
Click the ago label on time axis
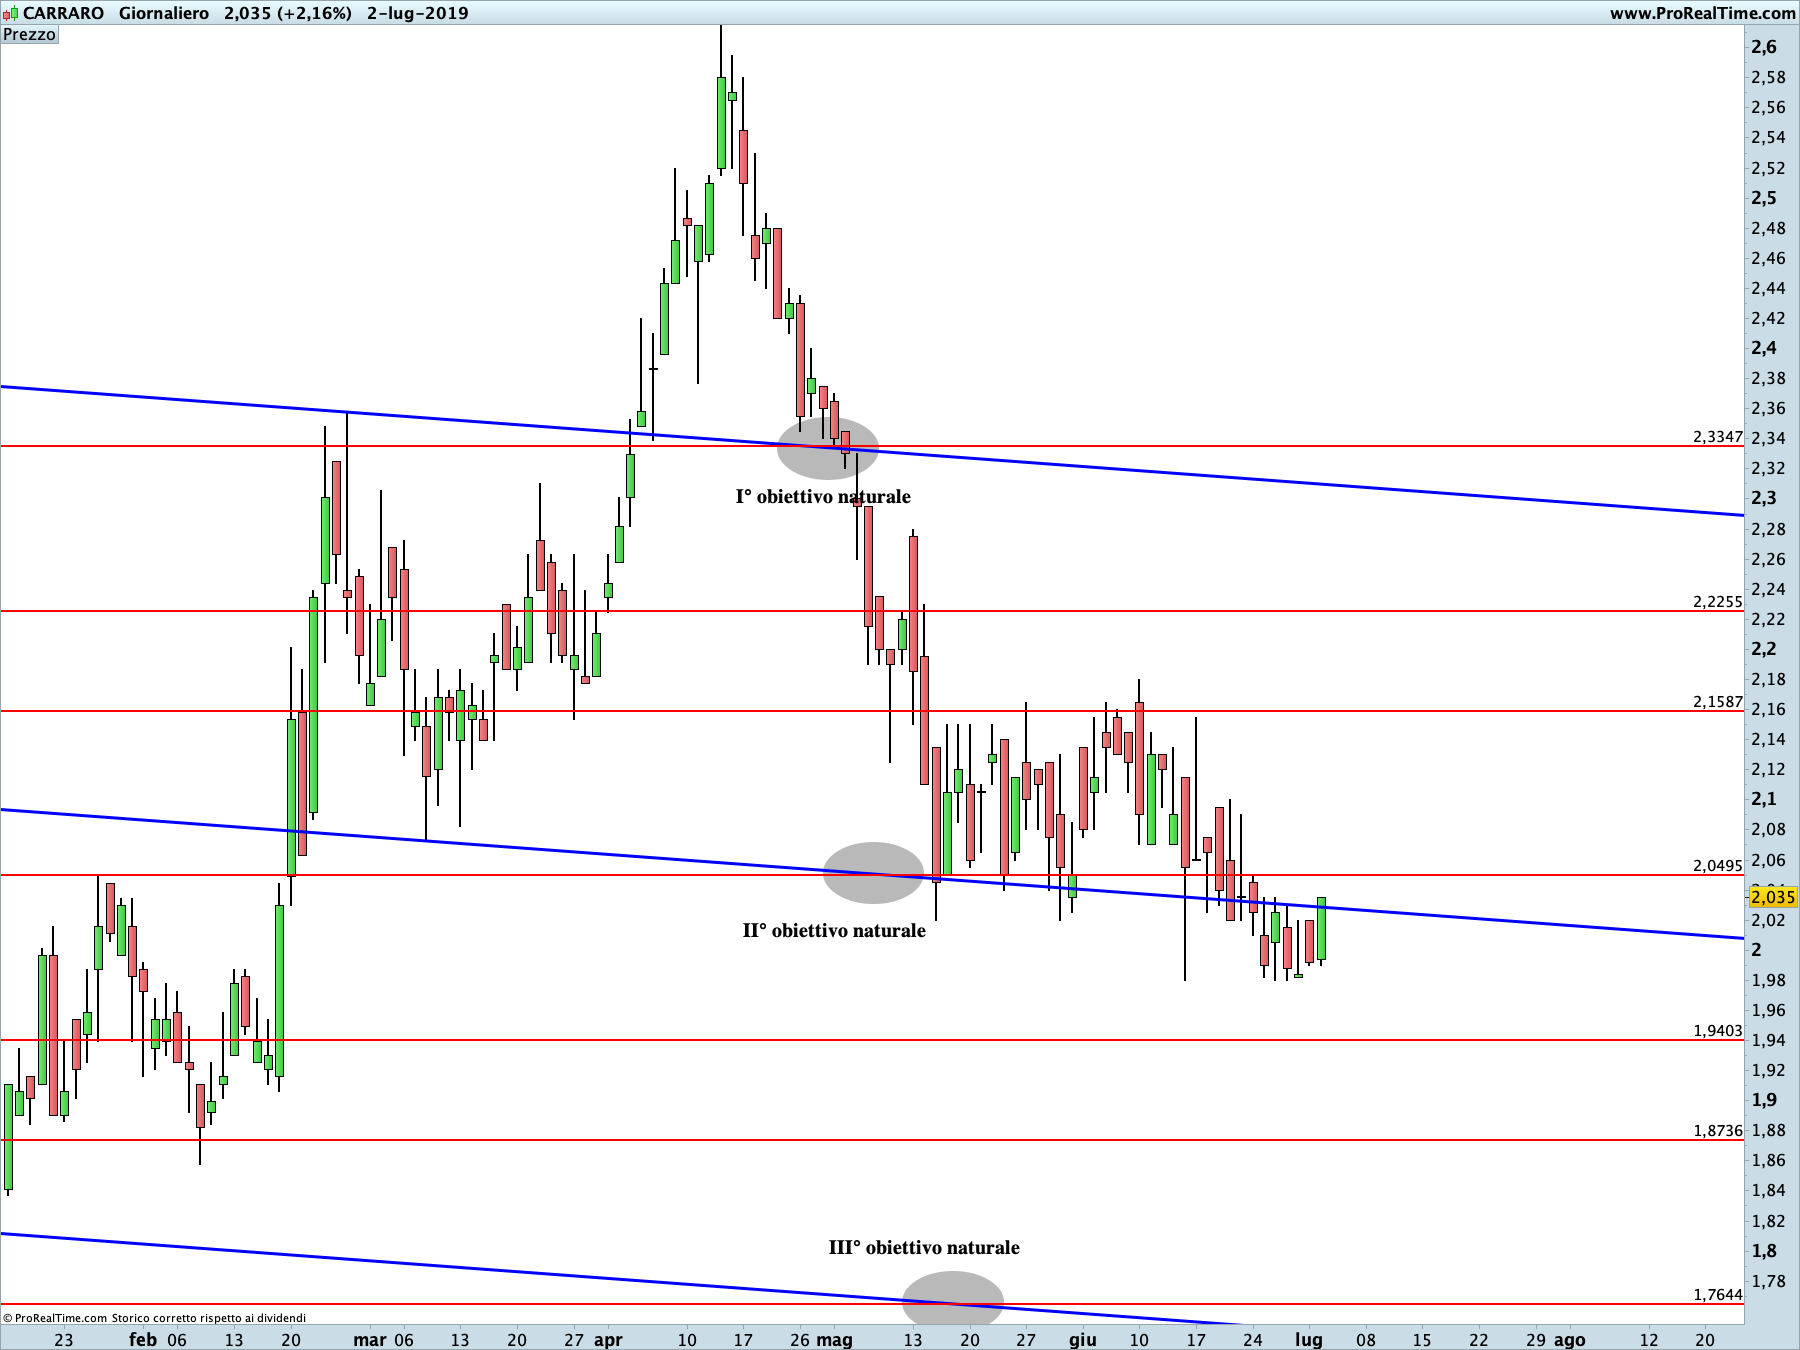(x=1570, y=1340)
